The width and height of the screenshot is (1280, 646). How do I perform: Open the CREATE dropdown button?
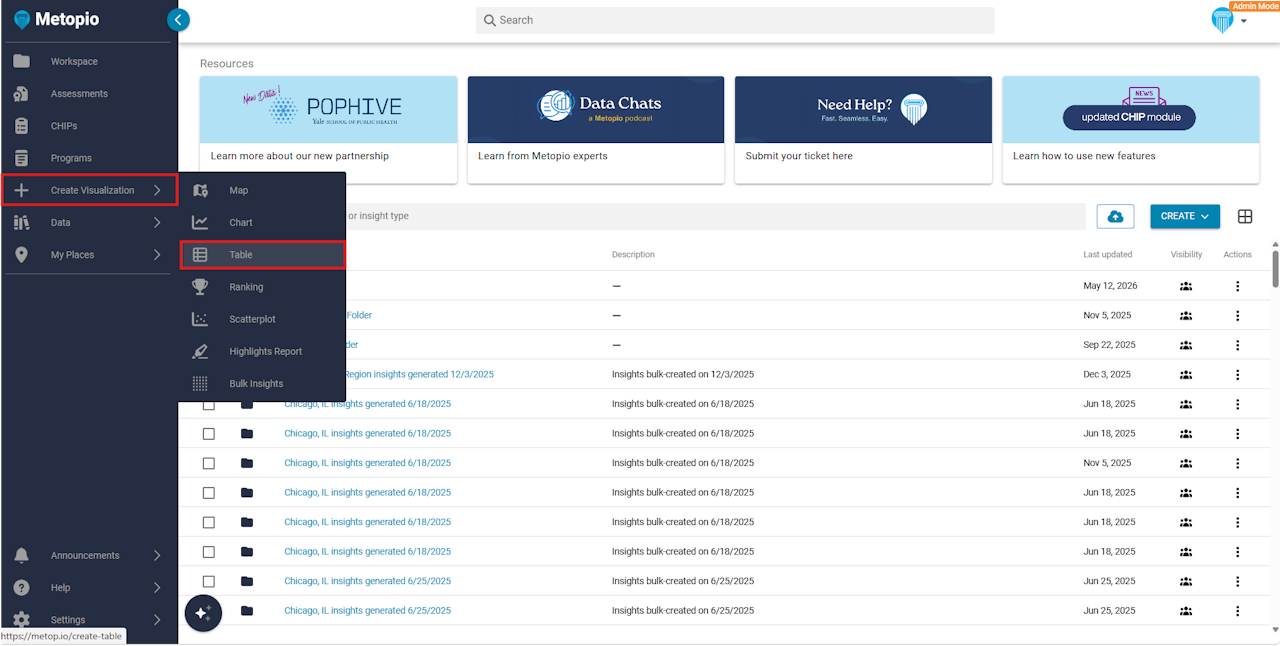click(x=1185, y=216)
